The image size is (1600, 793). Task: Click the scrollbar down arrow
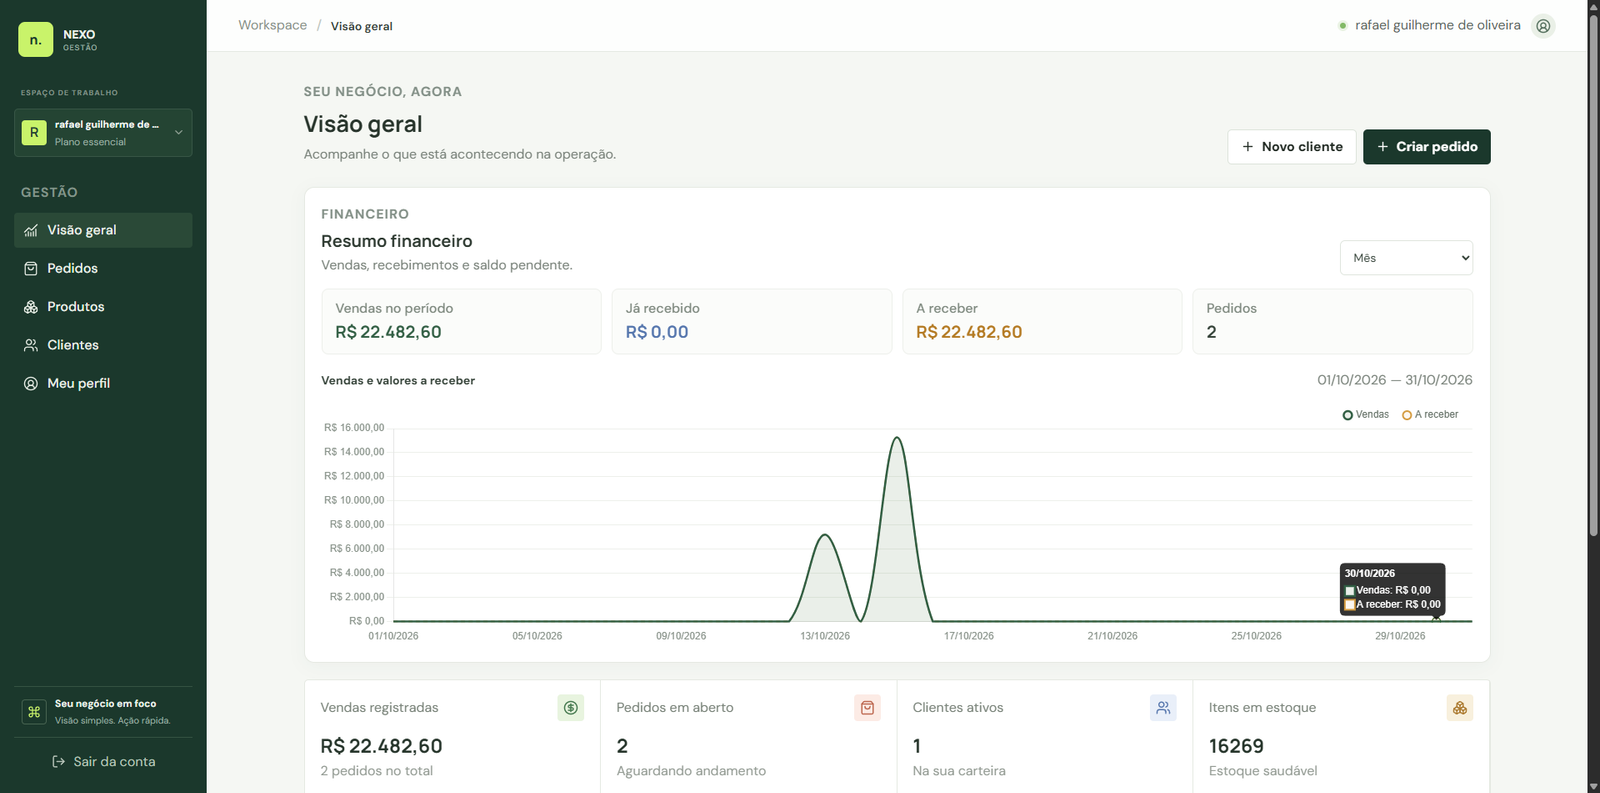pyautogui.click(x=1594, y=786)
